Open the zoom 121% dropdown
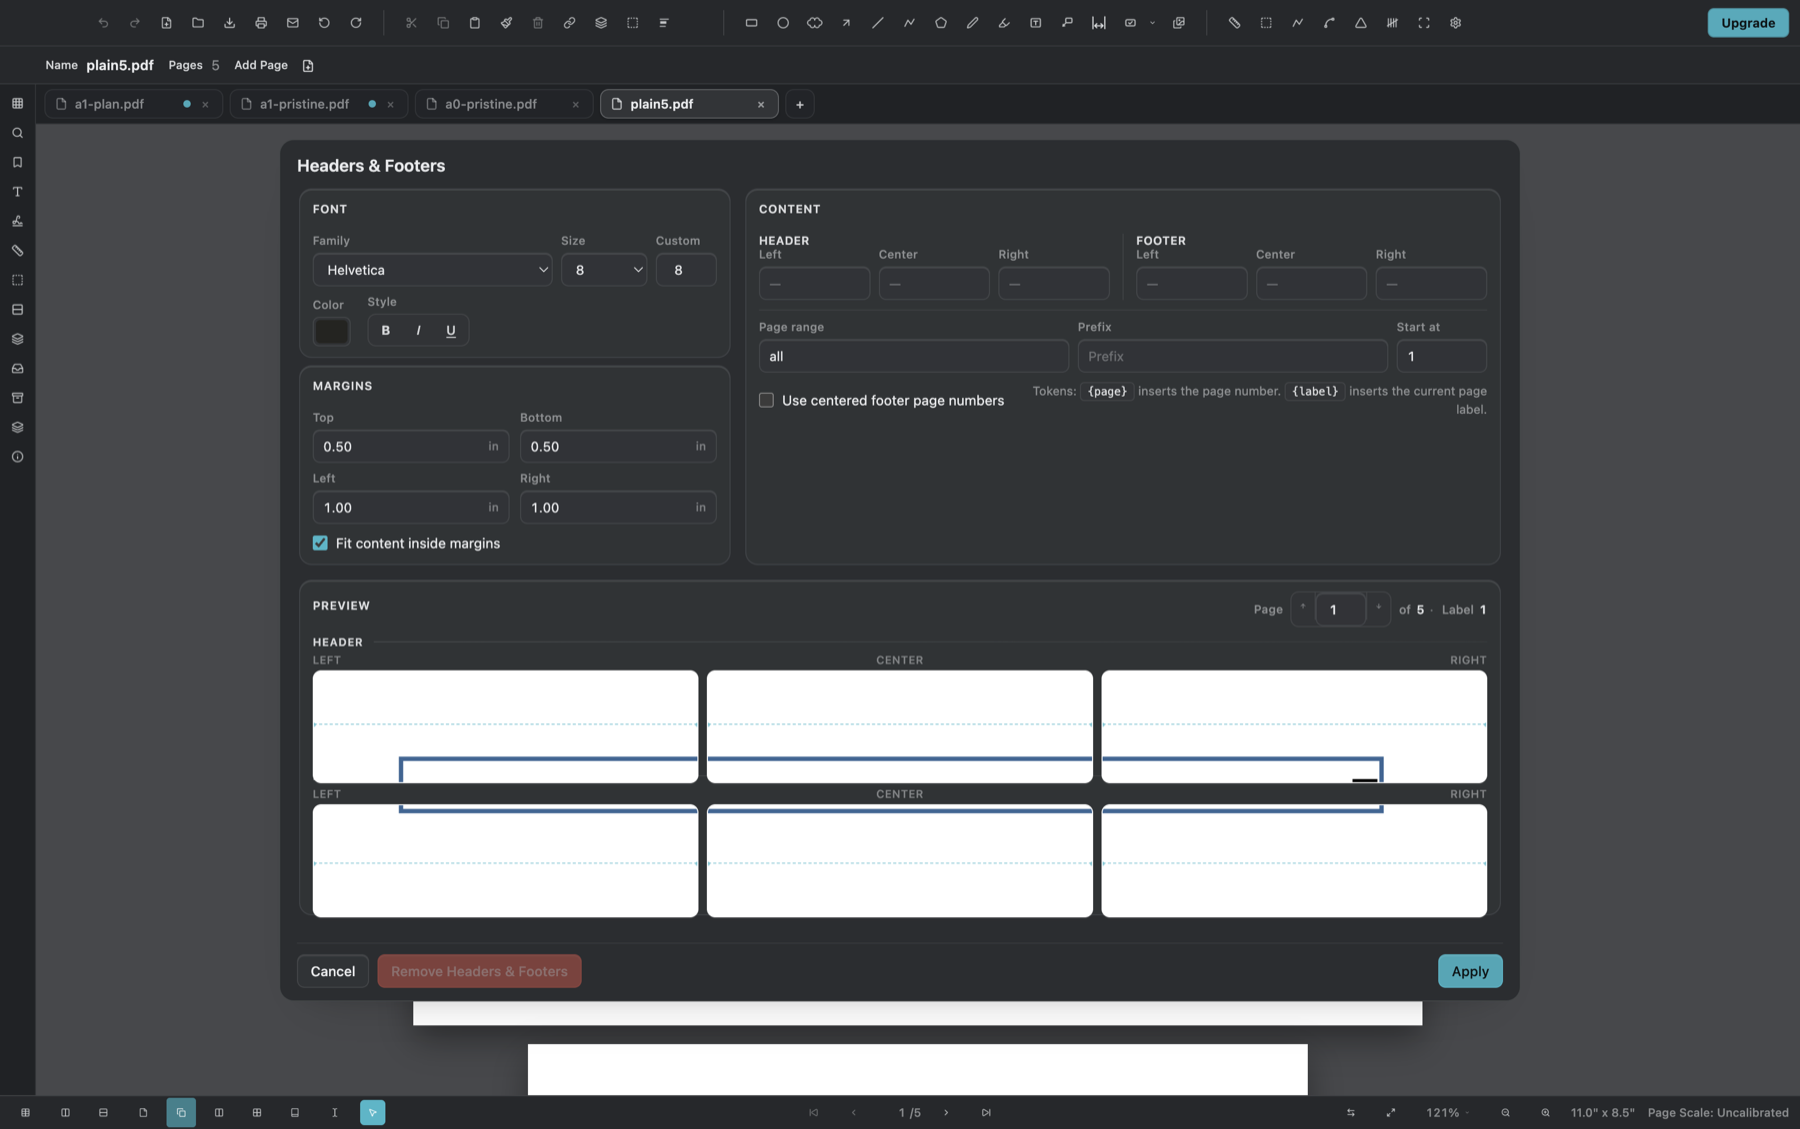Screen dimensions: 1800x1129 pos(1446,1113)
